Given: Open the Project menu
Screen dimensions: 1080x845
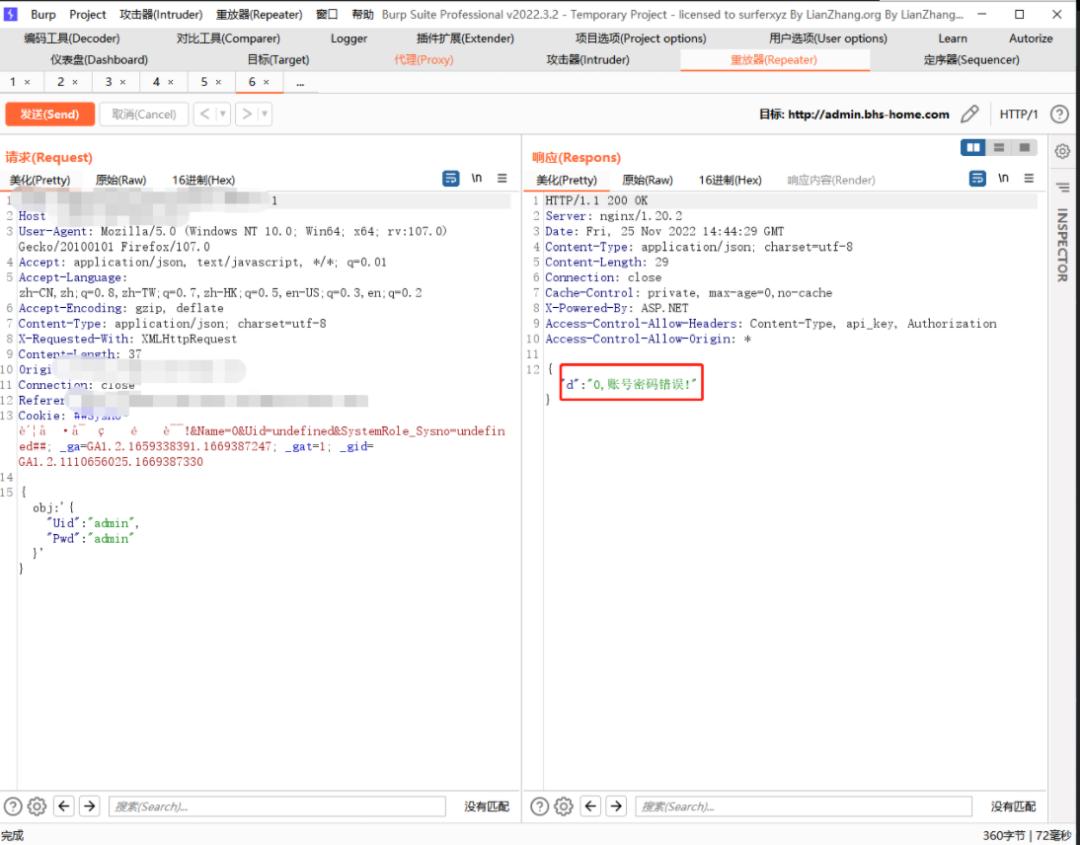Looking at the screenshot, I should coord(87,14).
